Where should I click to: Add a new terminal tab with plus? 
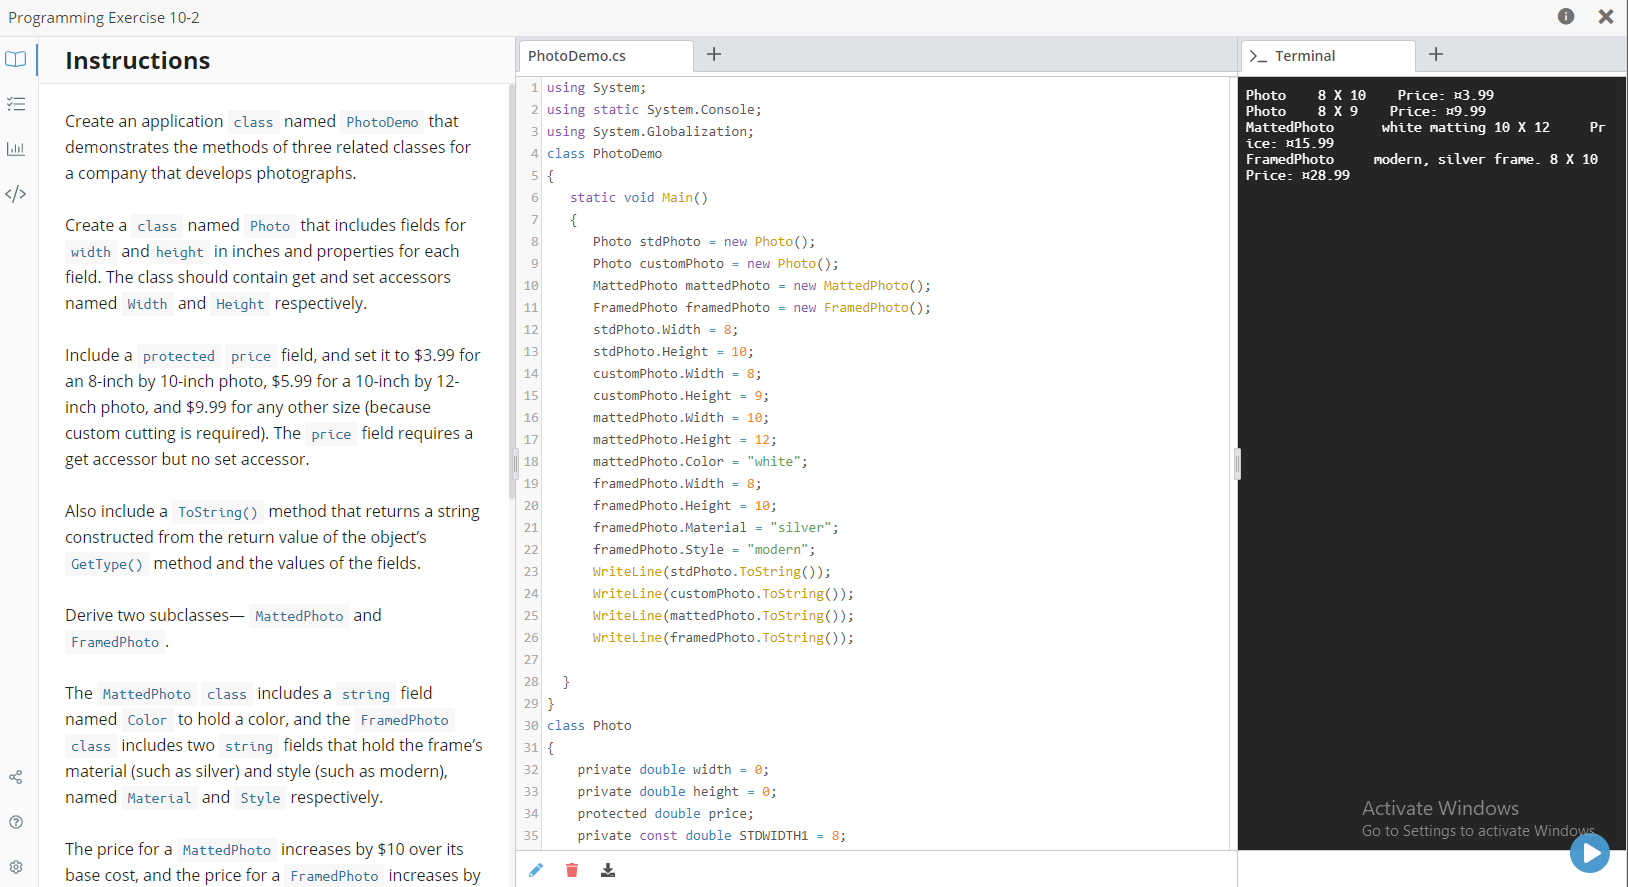click(1436, 54)
